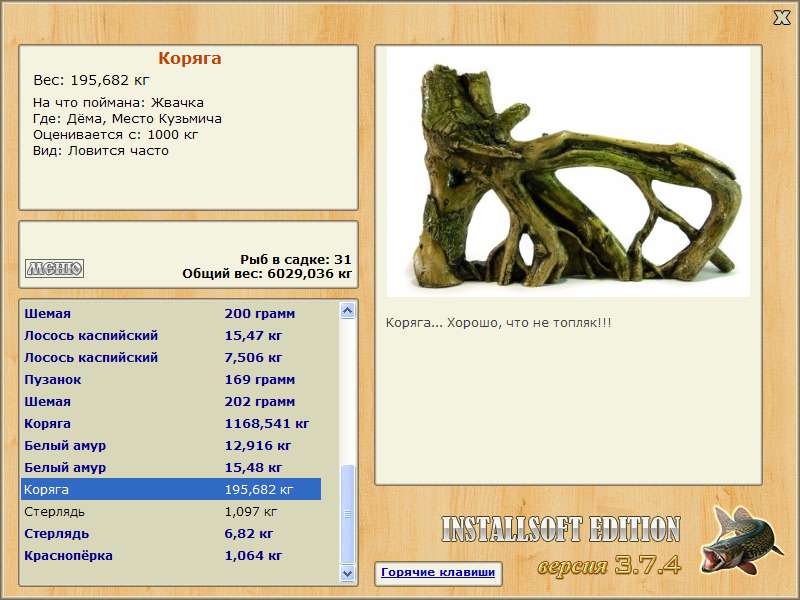The image size is (800, 600).
Task: Click the driftwood snag picture
Action: coord(568,172)
